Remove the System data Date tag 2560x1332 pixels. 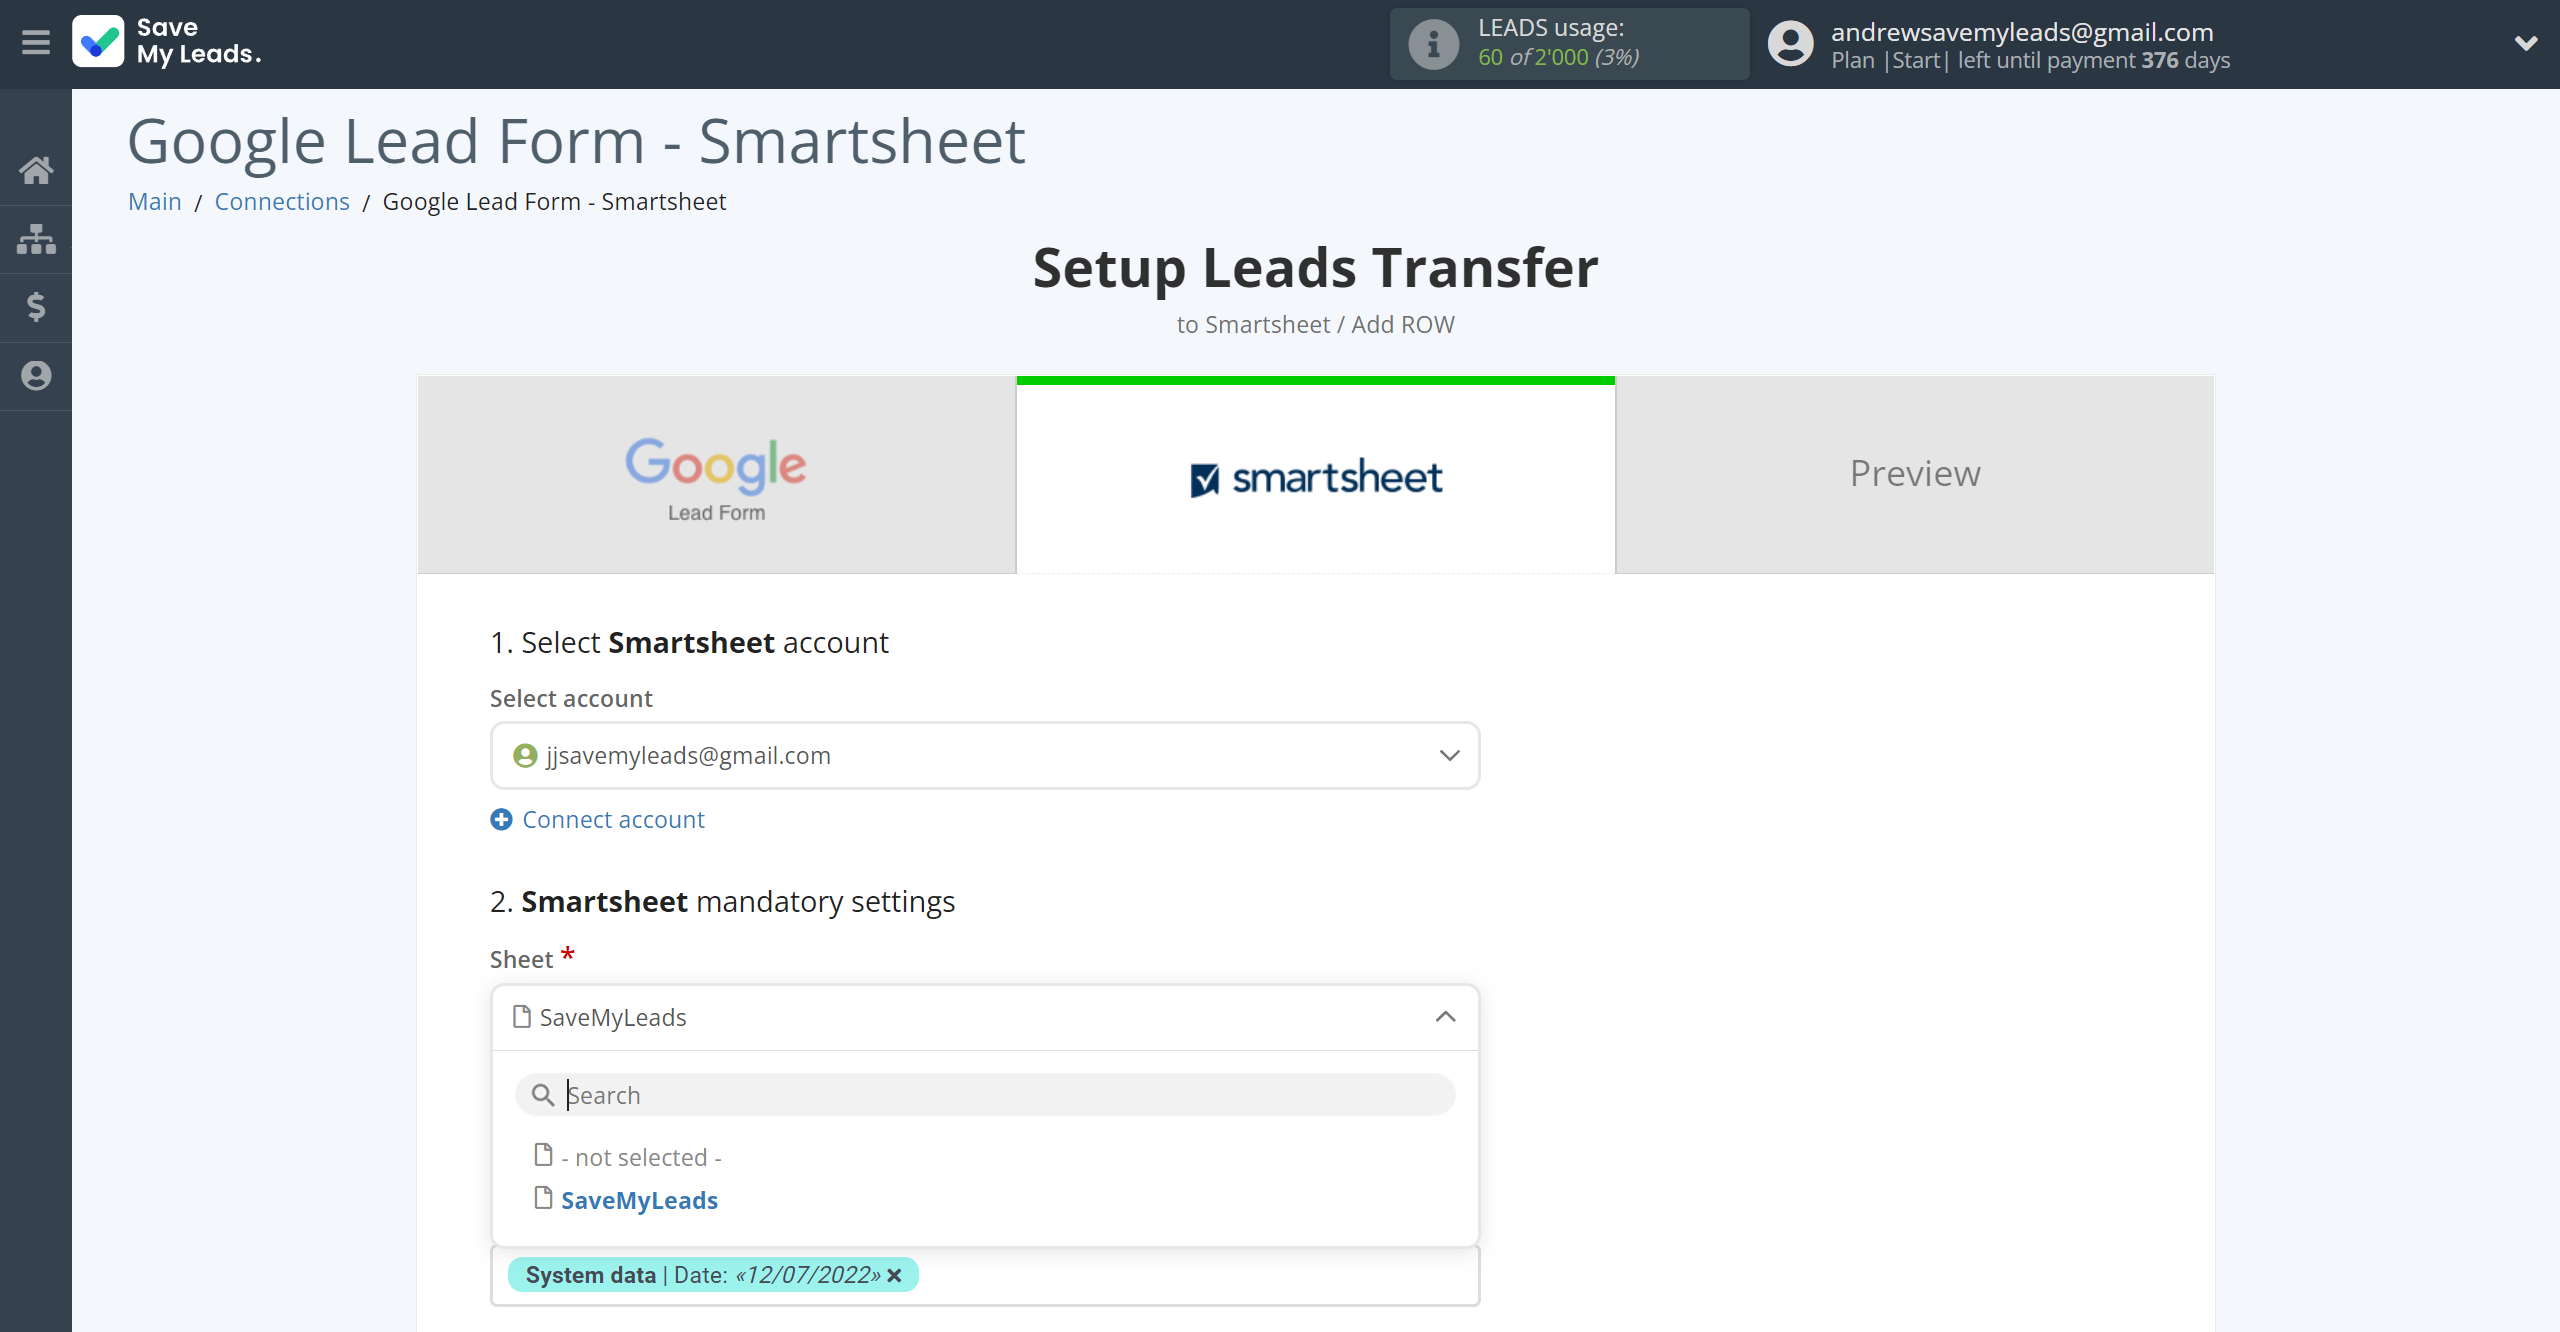895,1275
